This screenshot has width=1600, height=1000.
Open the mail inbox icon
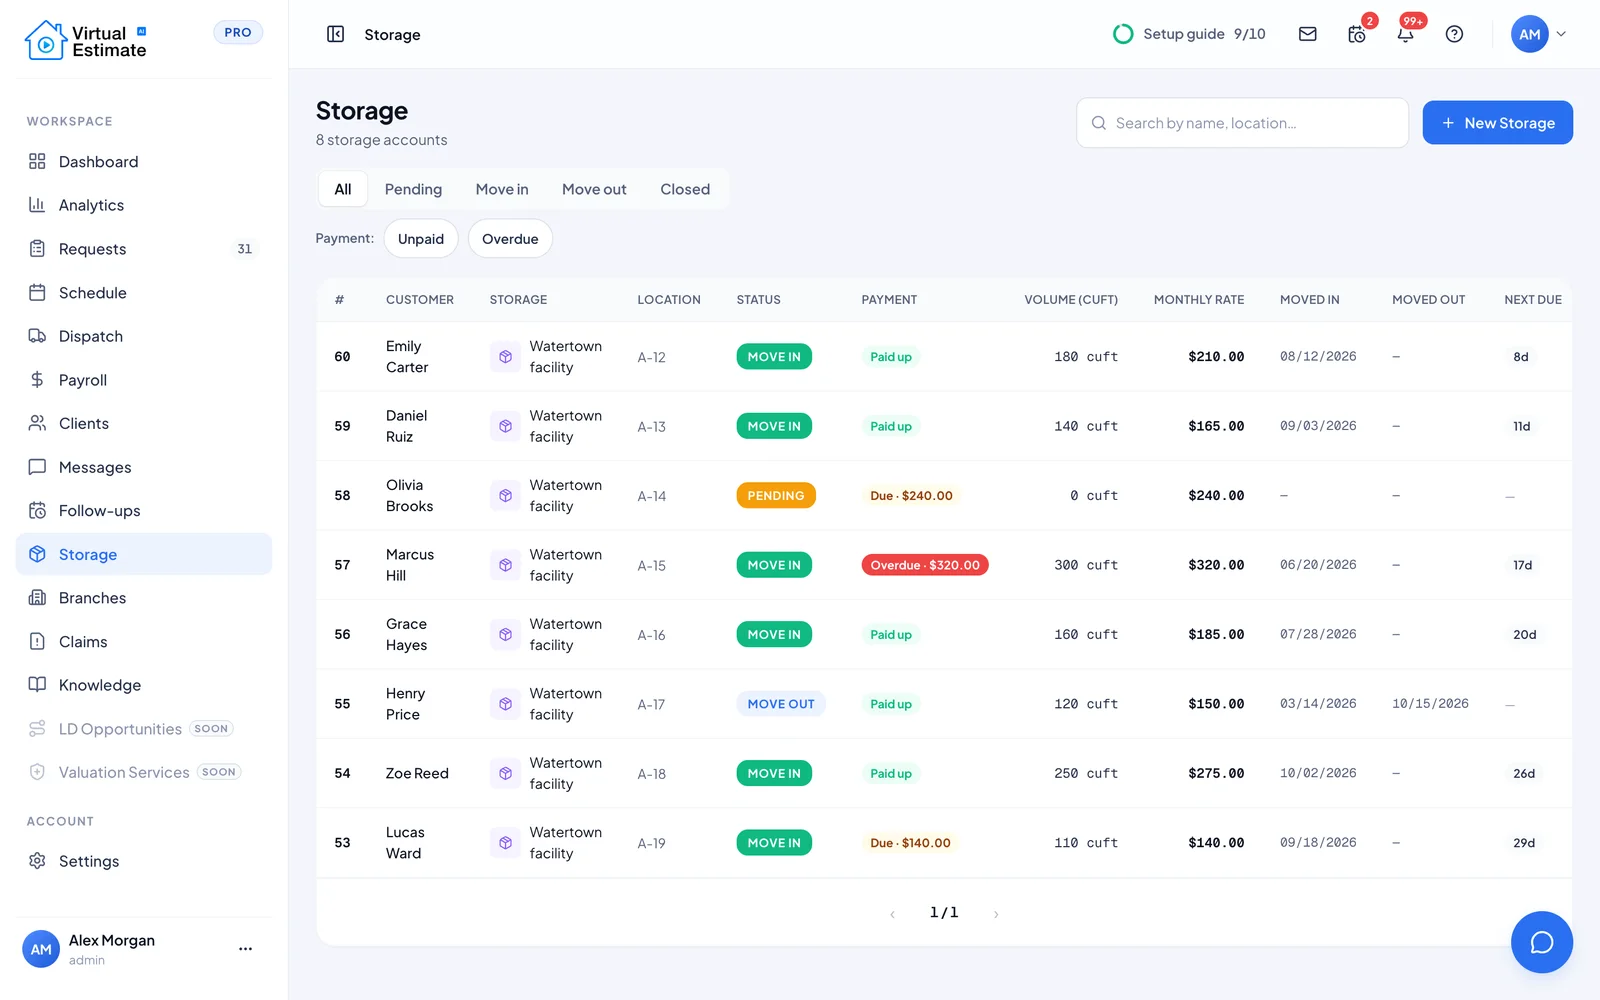click(1307, 34)
